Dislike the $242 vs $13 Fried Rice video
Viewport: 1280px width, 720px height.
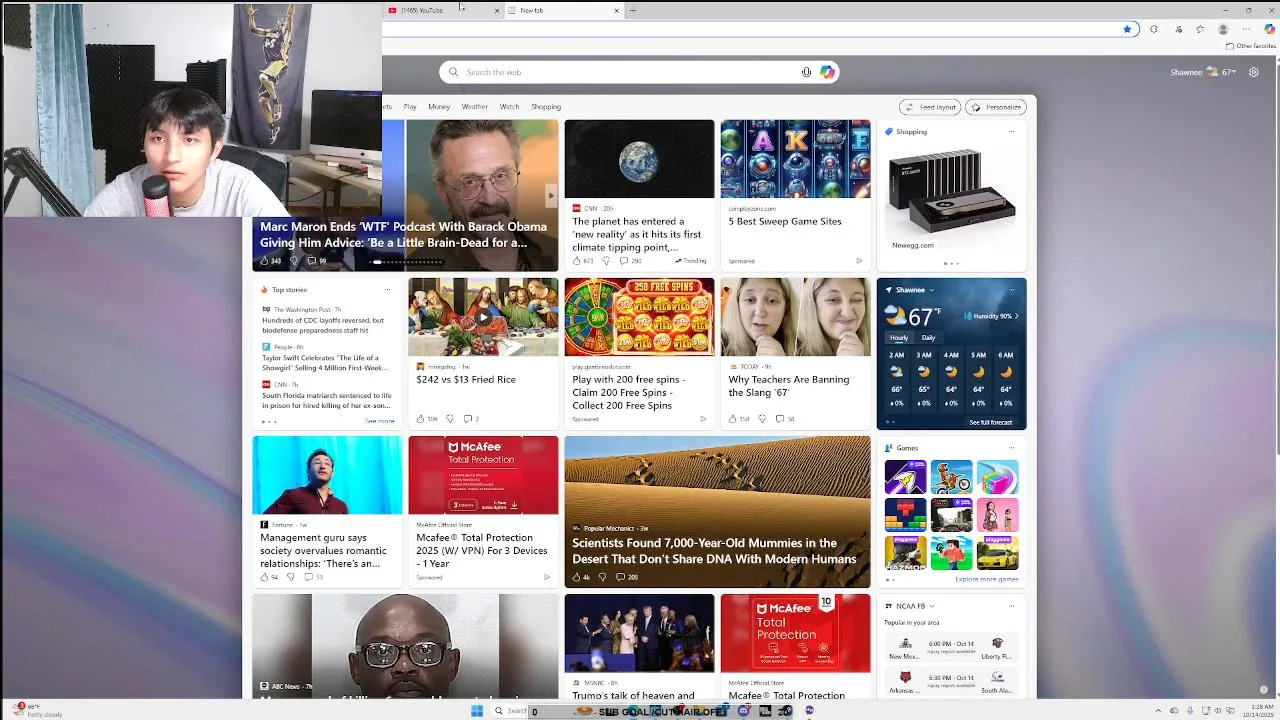450,419
